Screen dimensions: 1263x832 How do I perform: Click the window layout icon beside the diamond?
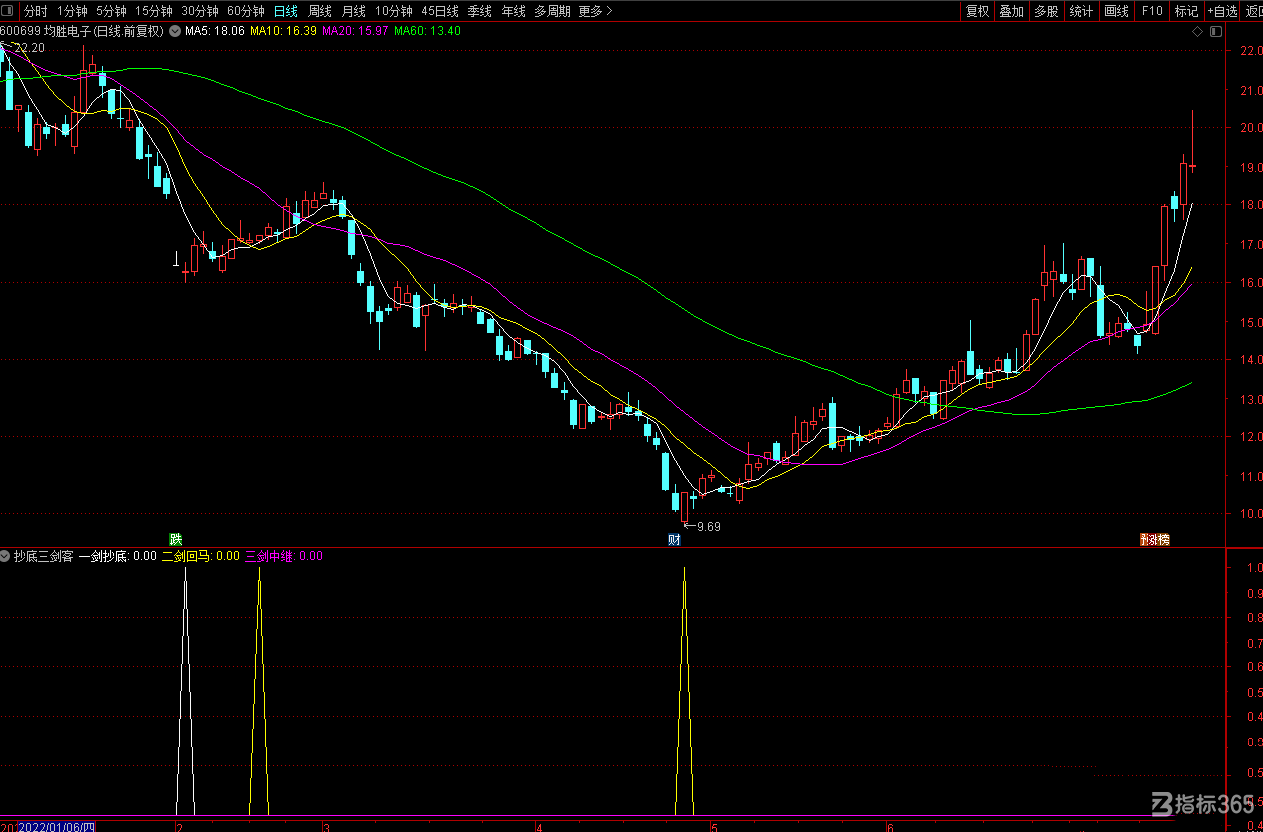click(1216, 32)
